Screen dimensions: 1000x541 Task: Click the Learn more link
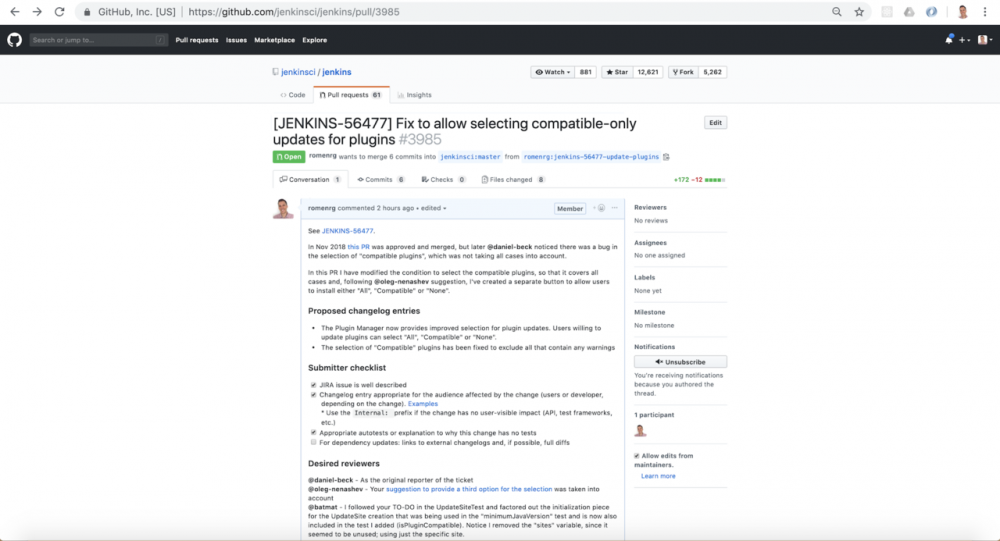click(658, 476)
